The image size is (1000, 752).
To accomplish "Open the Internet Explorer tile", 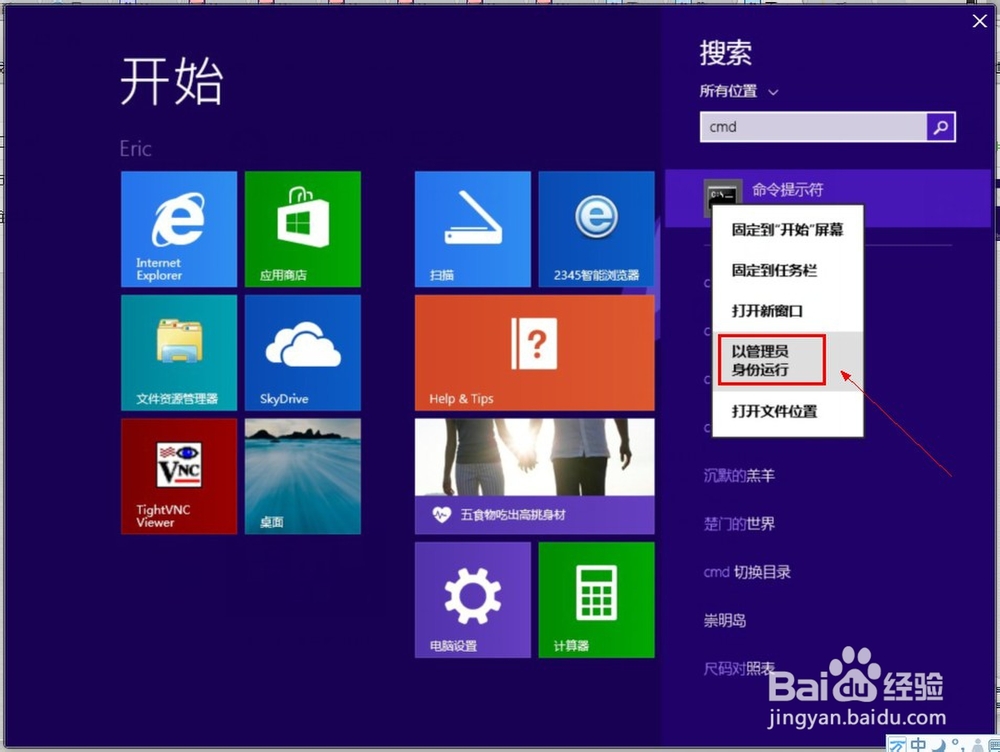I will [x=178, y=228].
